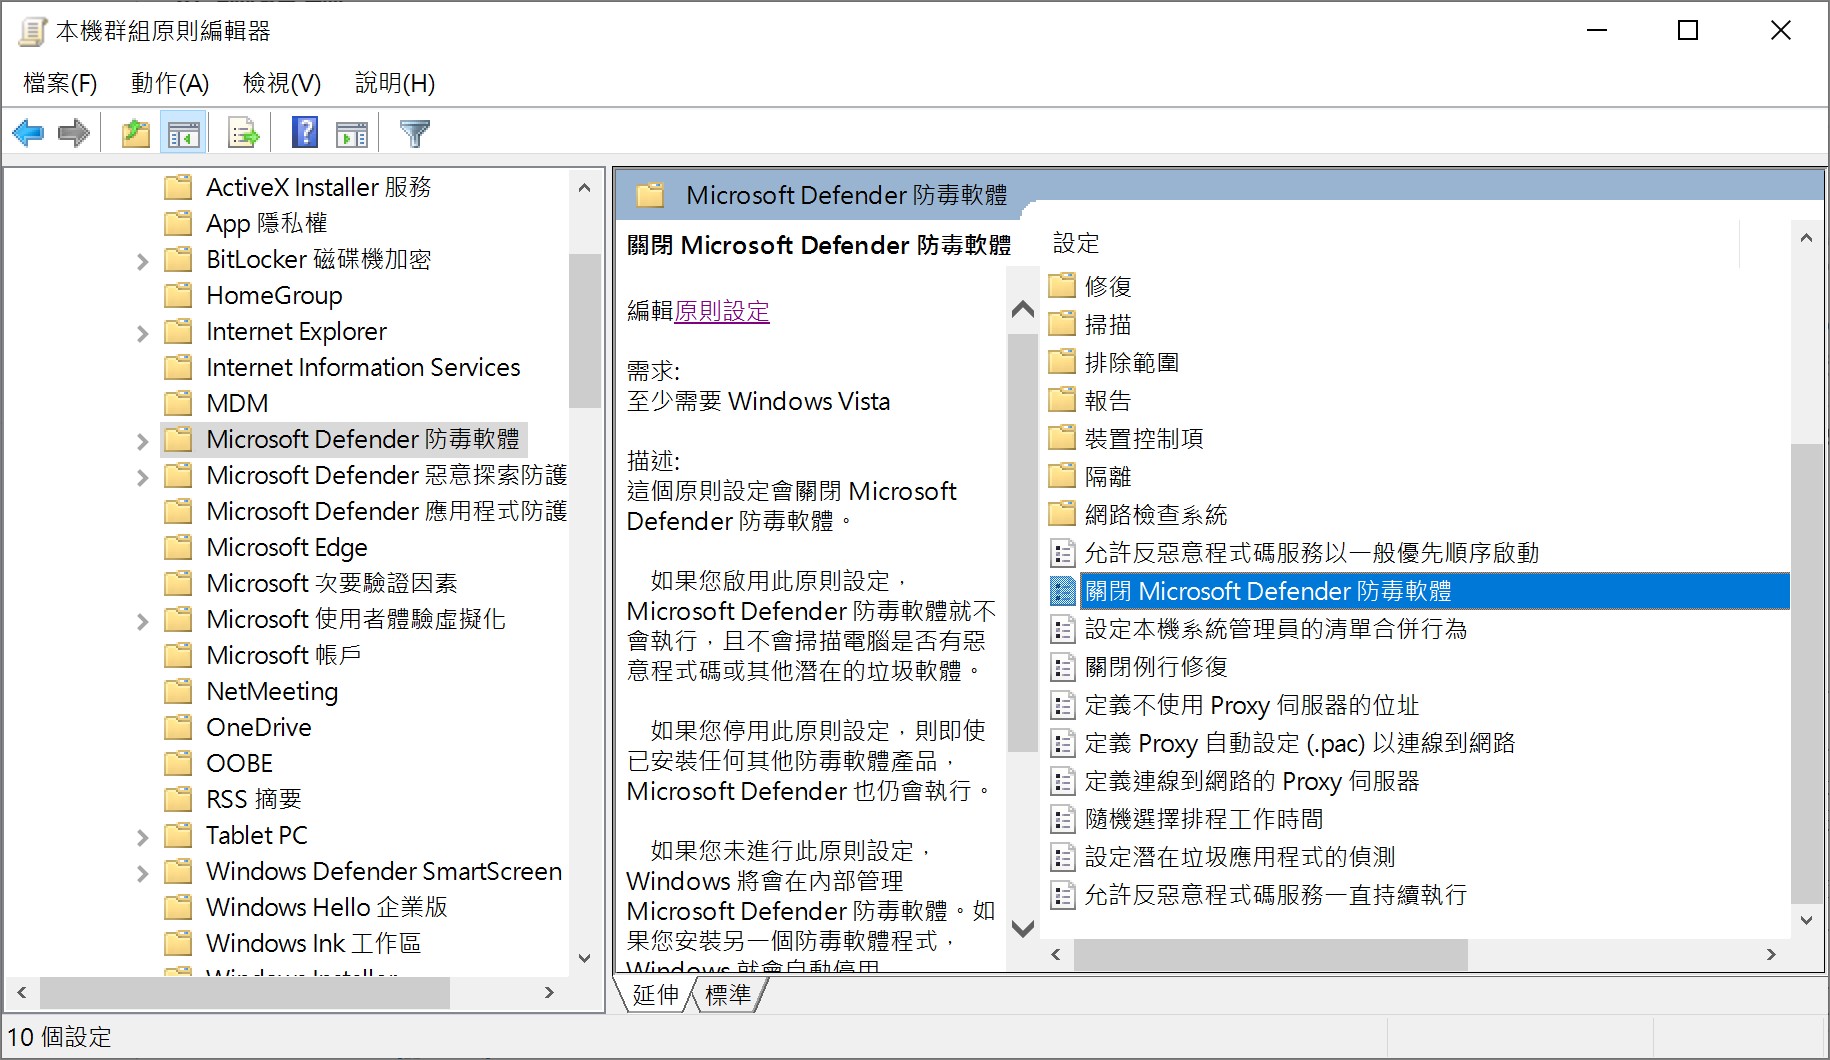Screen dimensions: 1830x1060
Task: Select Internet Information Services in tree
Action: tap(363, 367)
